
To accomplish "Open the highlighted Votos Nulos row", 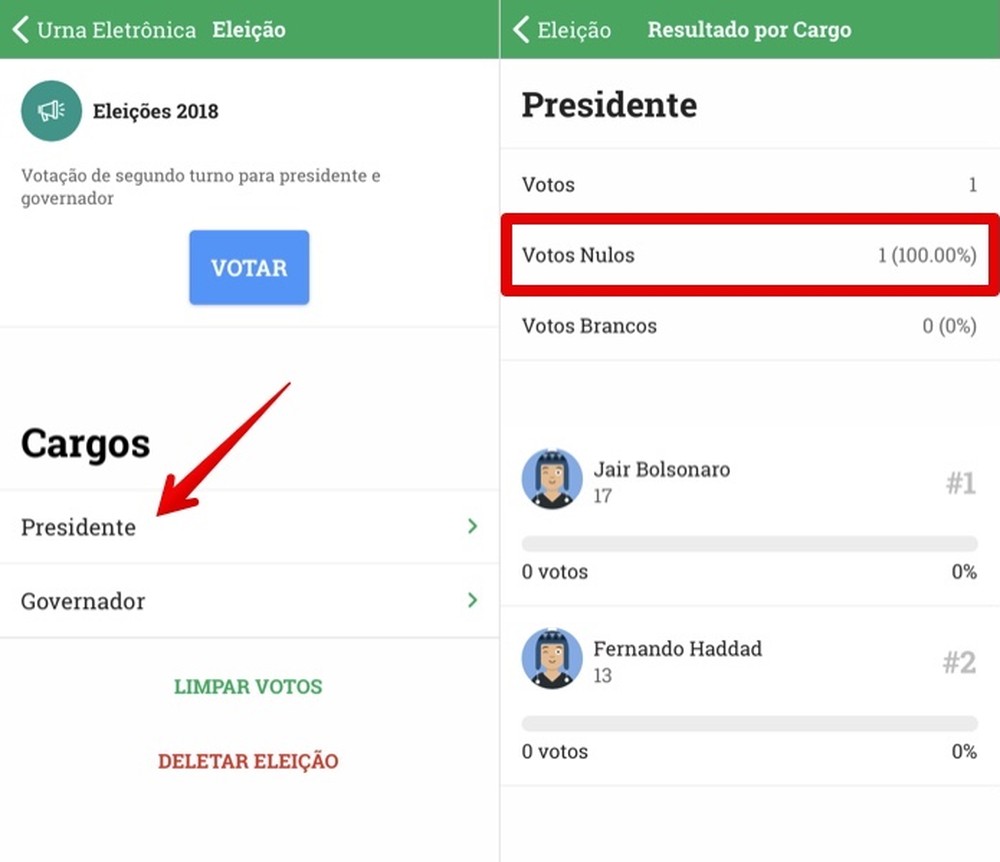I will [748, 255].
